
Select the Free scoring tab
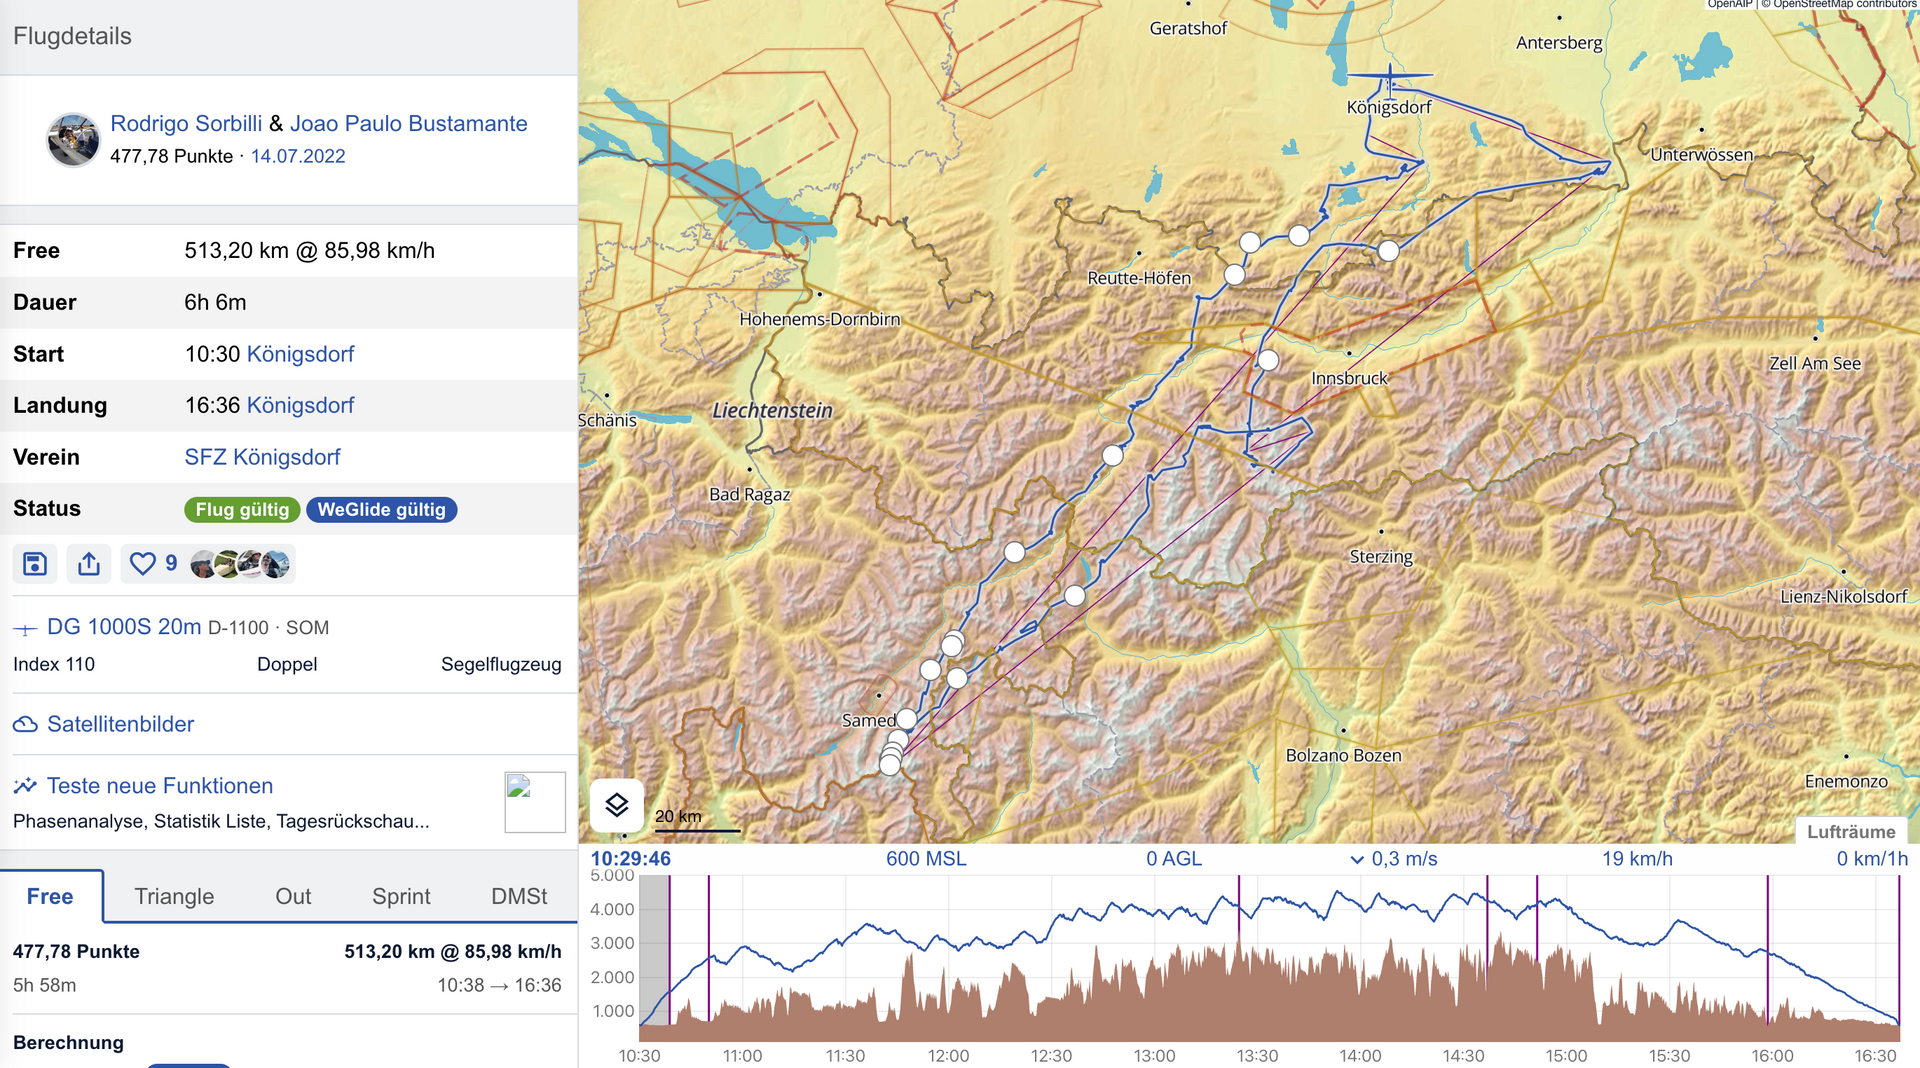pyautogui.click(x=50, y=896)
